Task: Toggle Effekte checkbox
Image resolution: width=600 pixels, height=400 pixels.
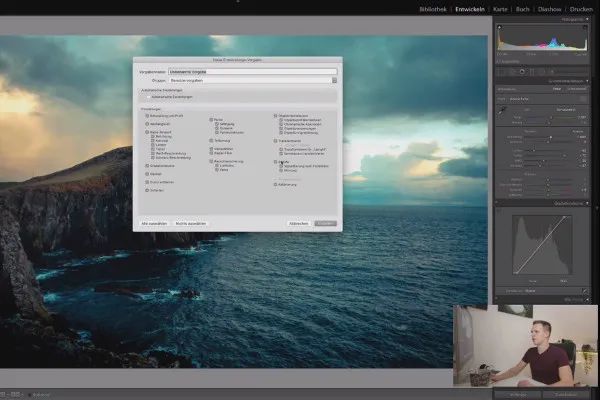Action: coord(275,162)
